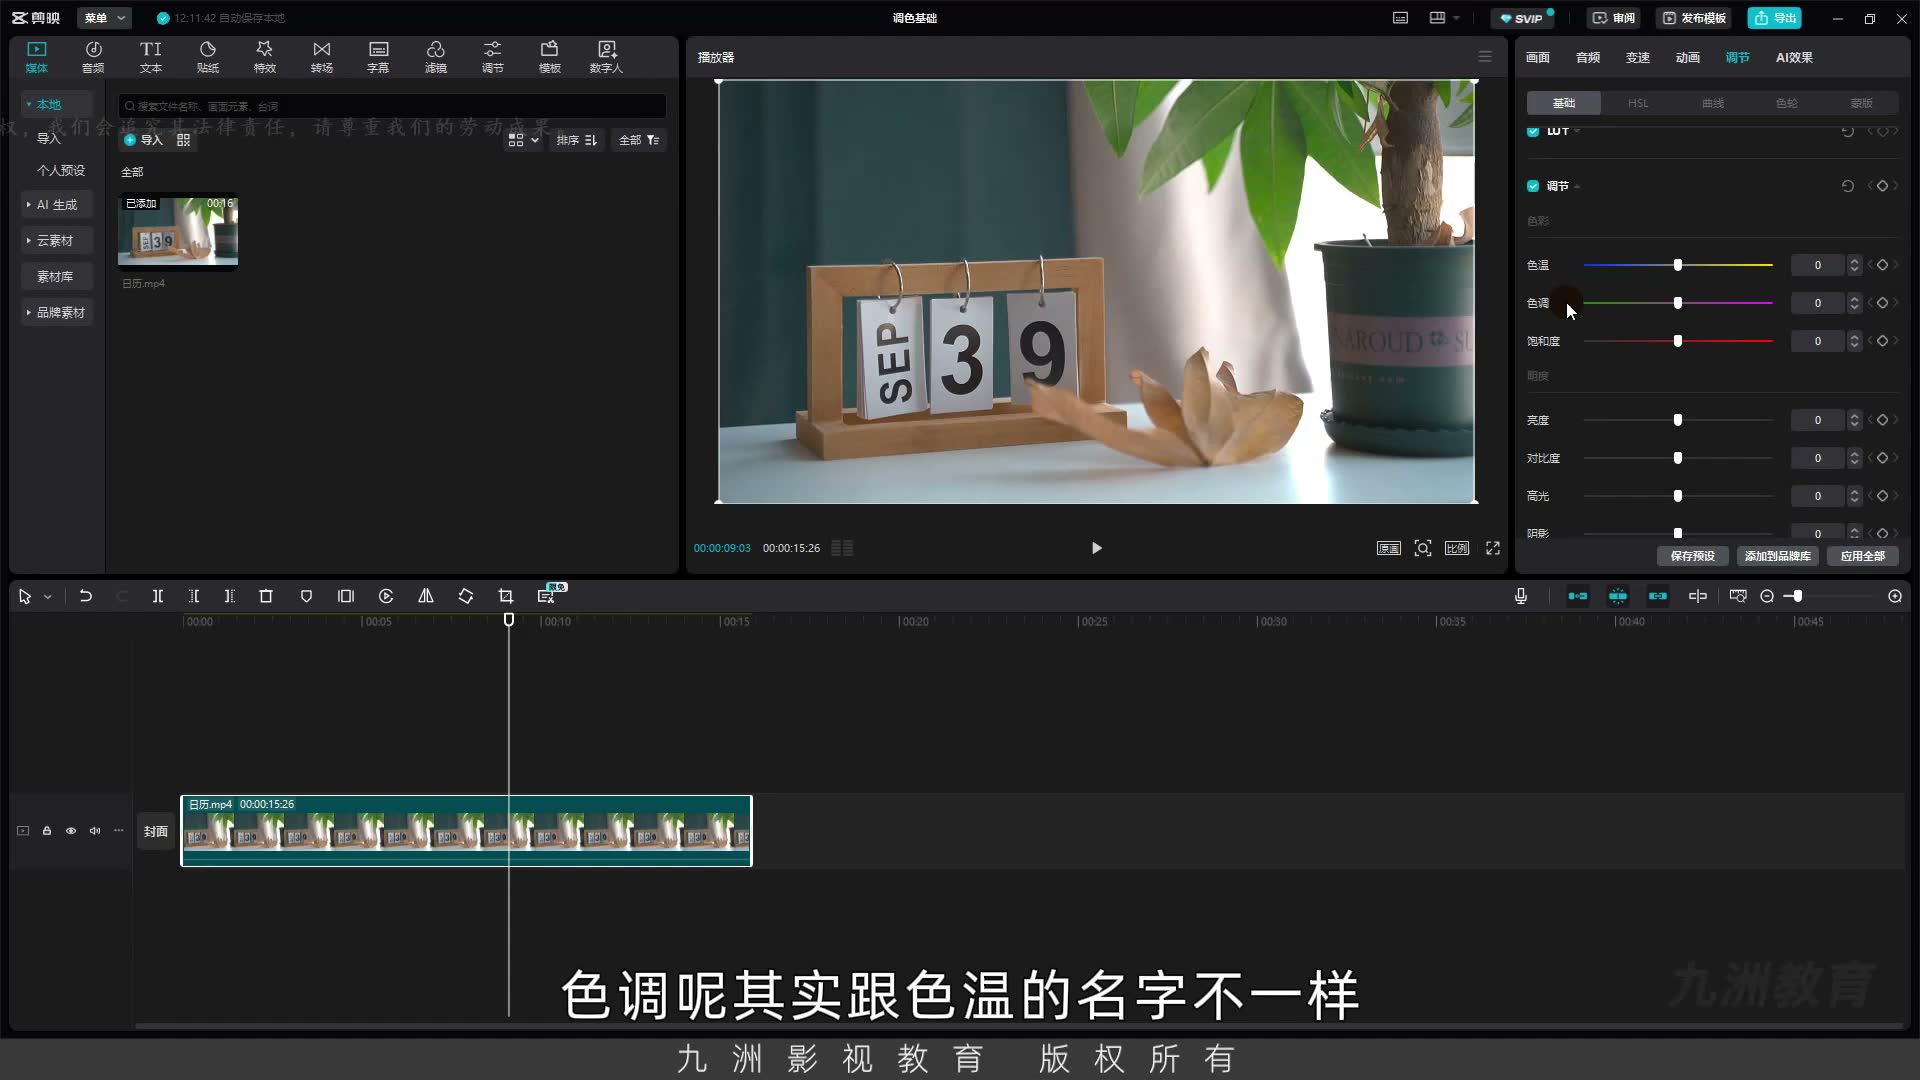The width and height of the screenshot is (1920, 1080).
Task: Switch to the 变速 speed tab
Action: pyautogui.click(x=1638, y=57)
